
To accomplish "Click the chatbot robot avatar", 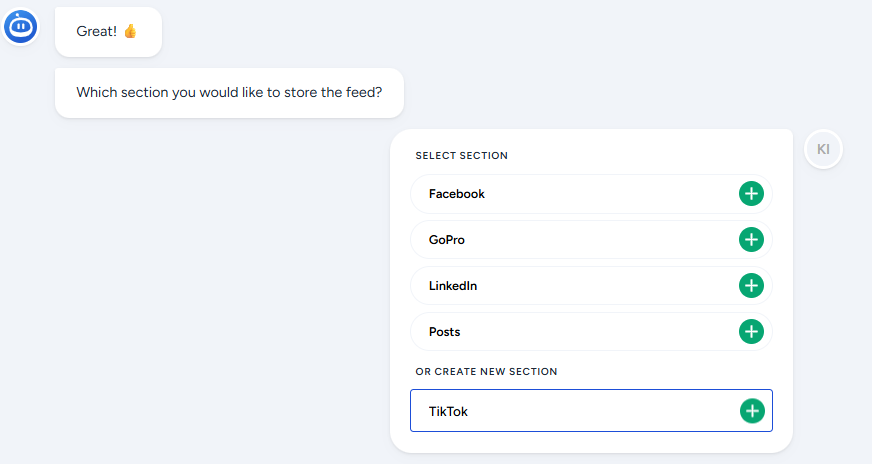I will click(x=20, y=26).
